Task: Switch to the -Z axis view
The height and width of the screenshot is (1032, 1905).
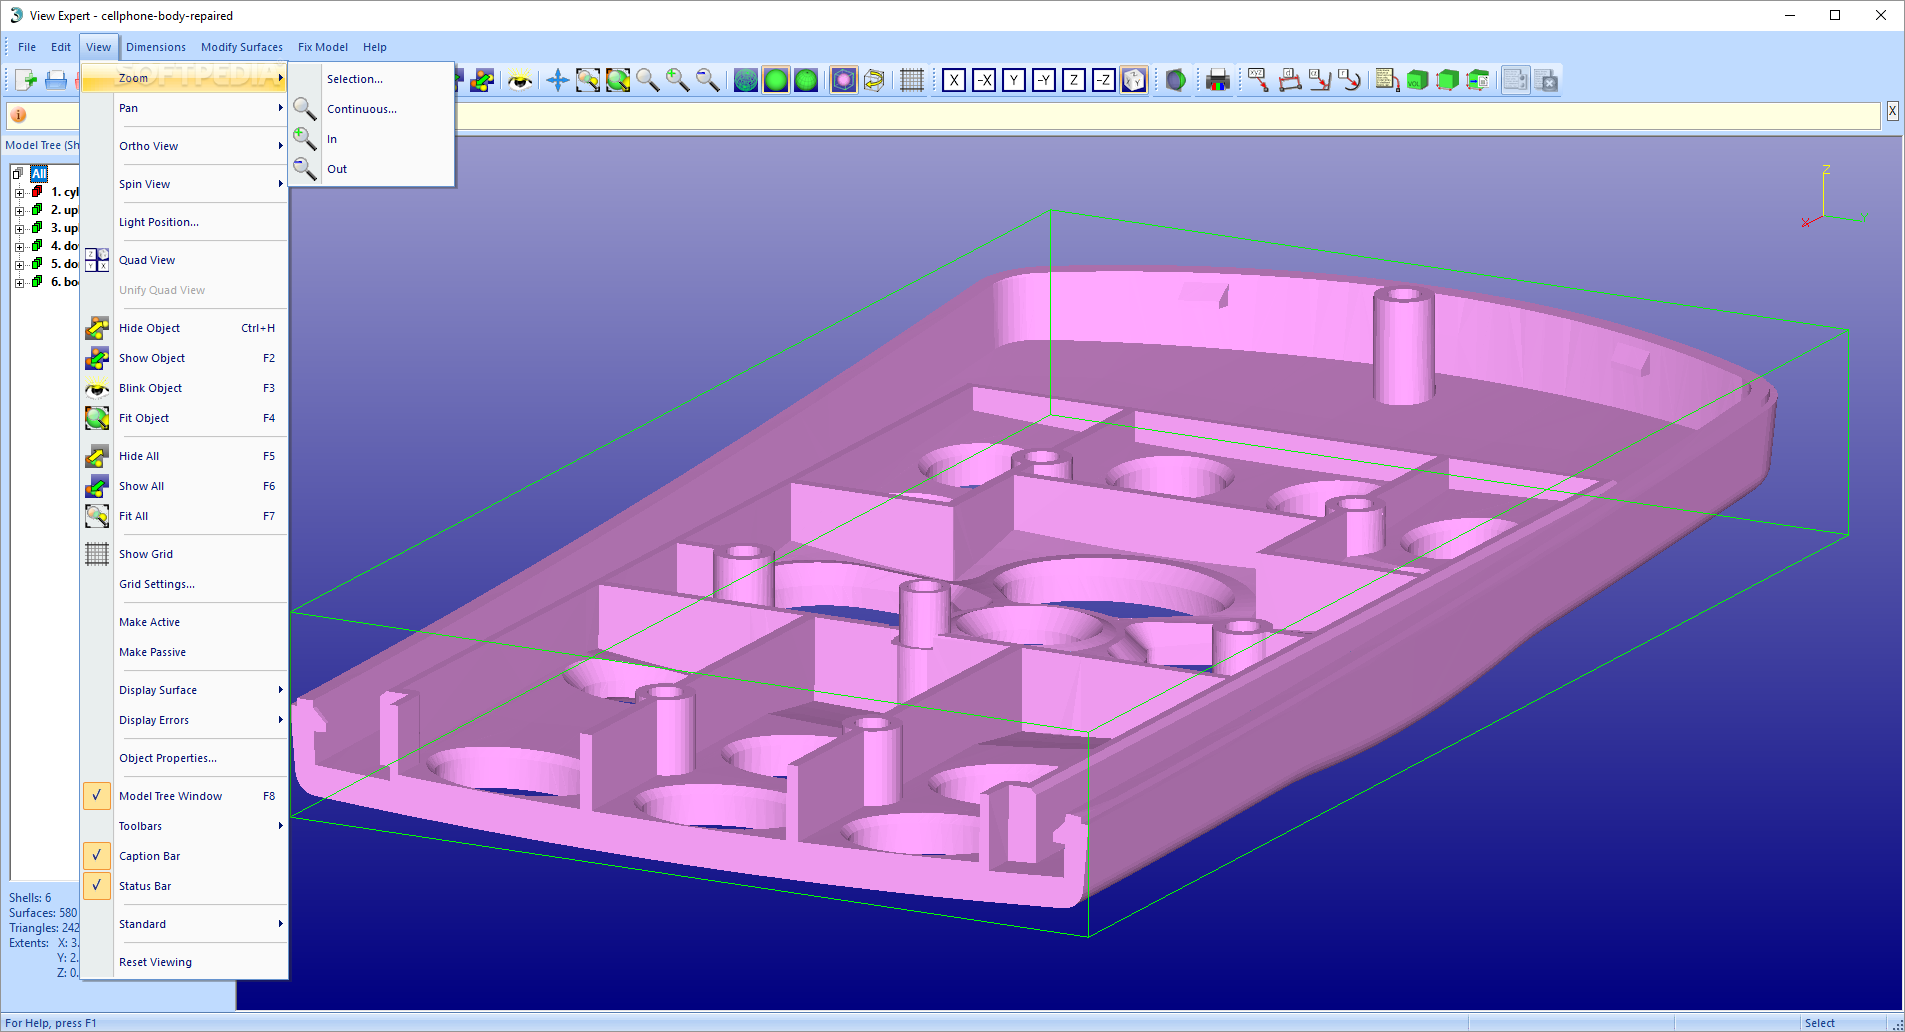Action: [1104, 80]
